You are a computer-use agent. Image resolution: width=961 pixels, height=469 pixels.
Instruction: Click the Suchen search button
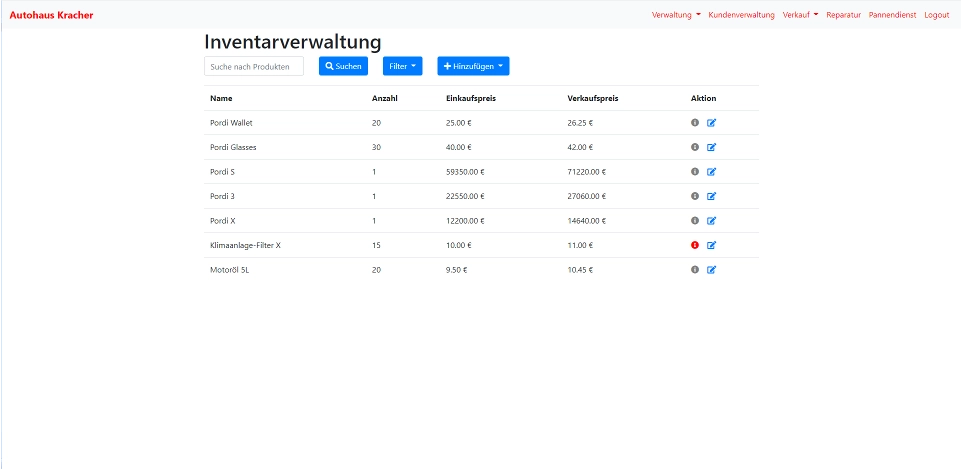pos(343,66)
